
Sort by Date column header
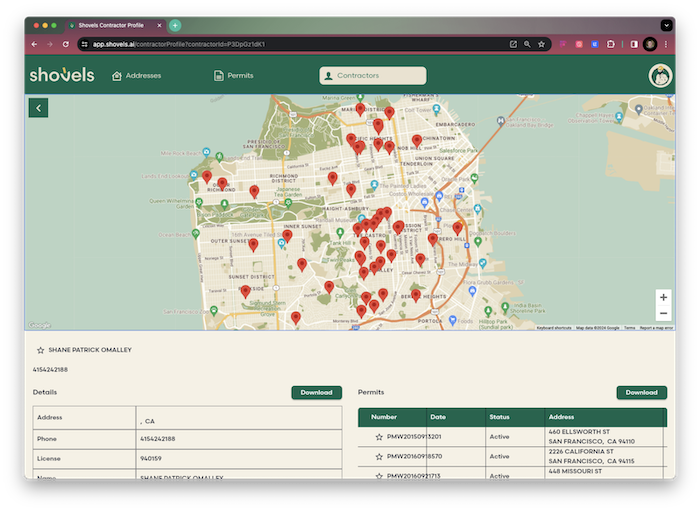pyautogui.click(x=438, y=417)
